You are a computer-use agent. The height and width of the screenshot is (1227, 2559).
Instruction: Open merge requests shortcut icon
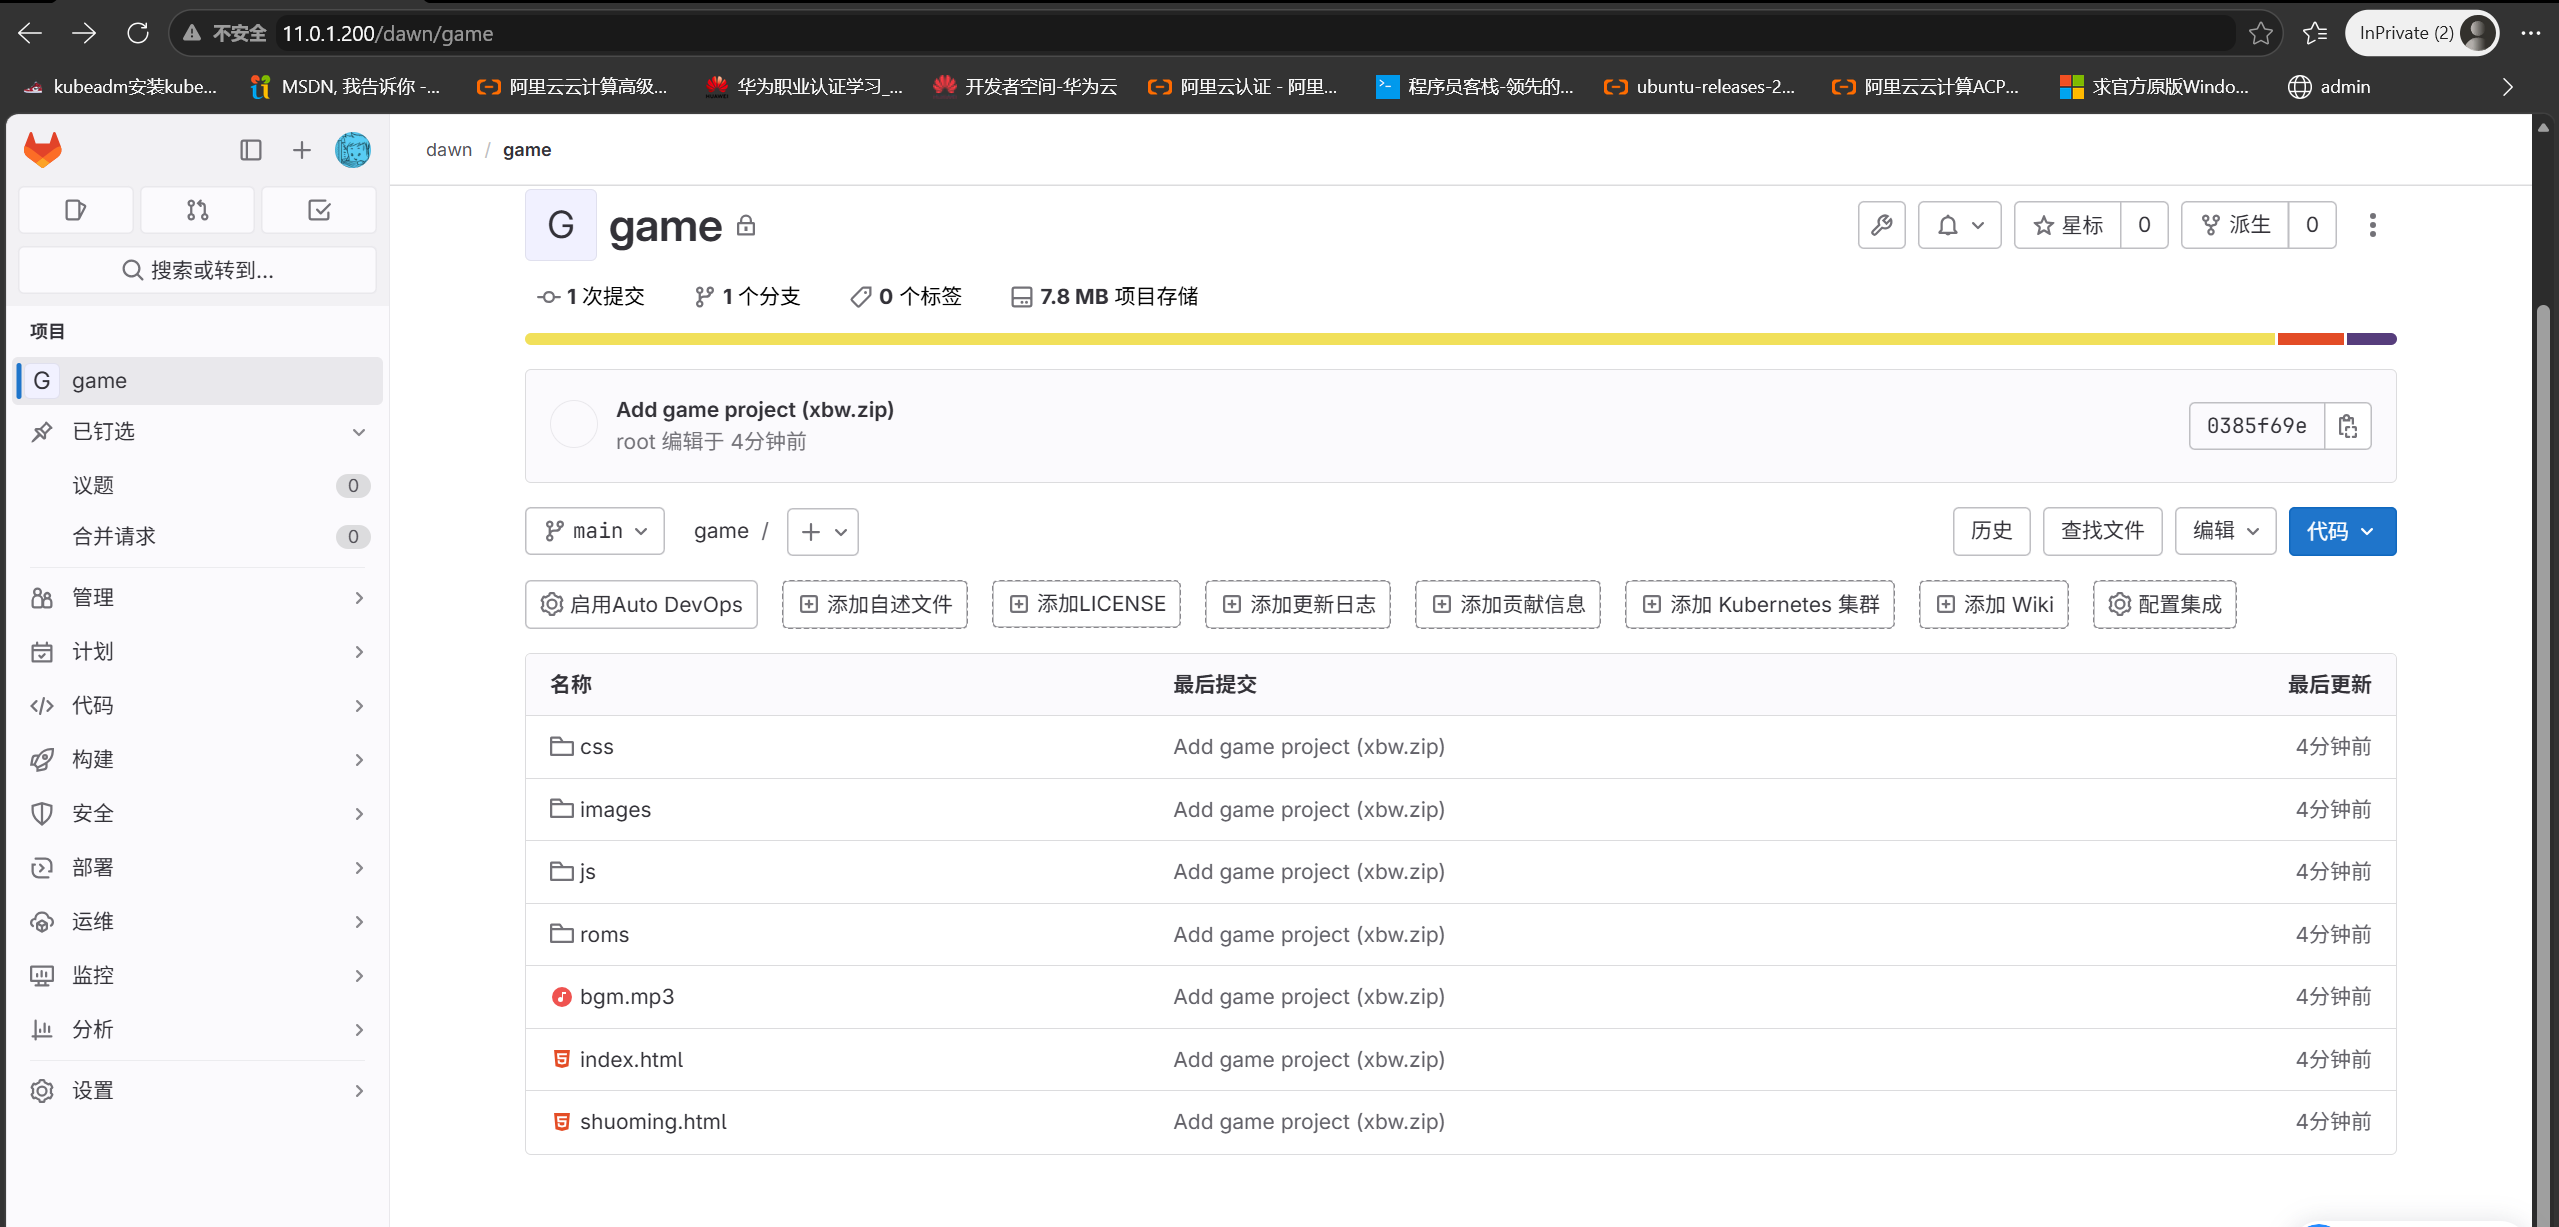tap(198, 210)
